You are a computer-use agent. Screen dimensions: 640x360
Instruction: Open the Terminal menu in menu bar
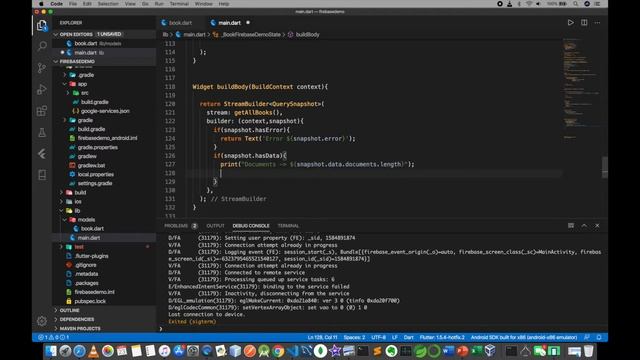[179, 4]
